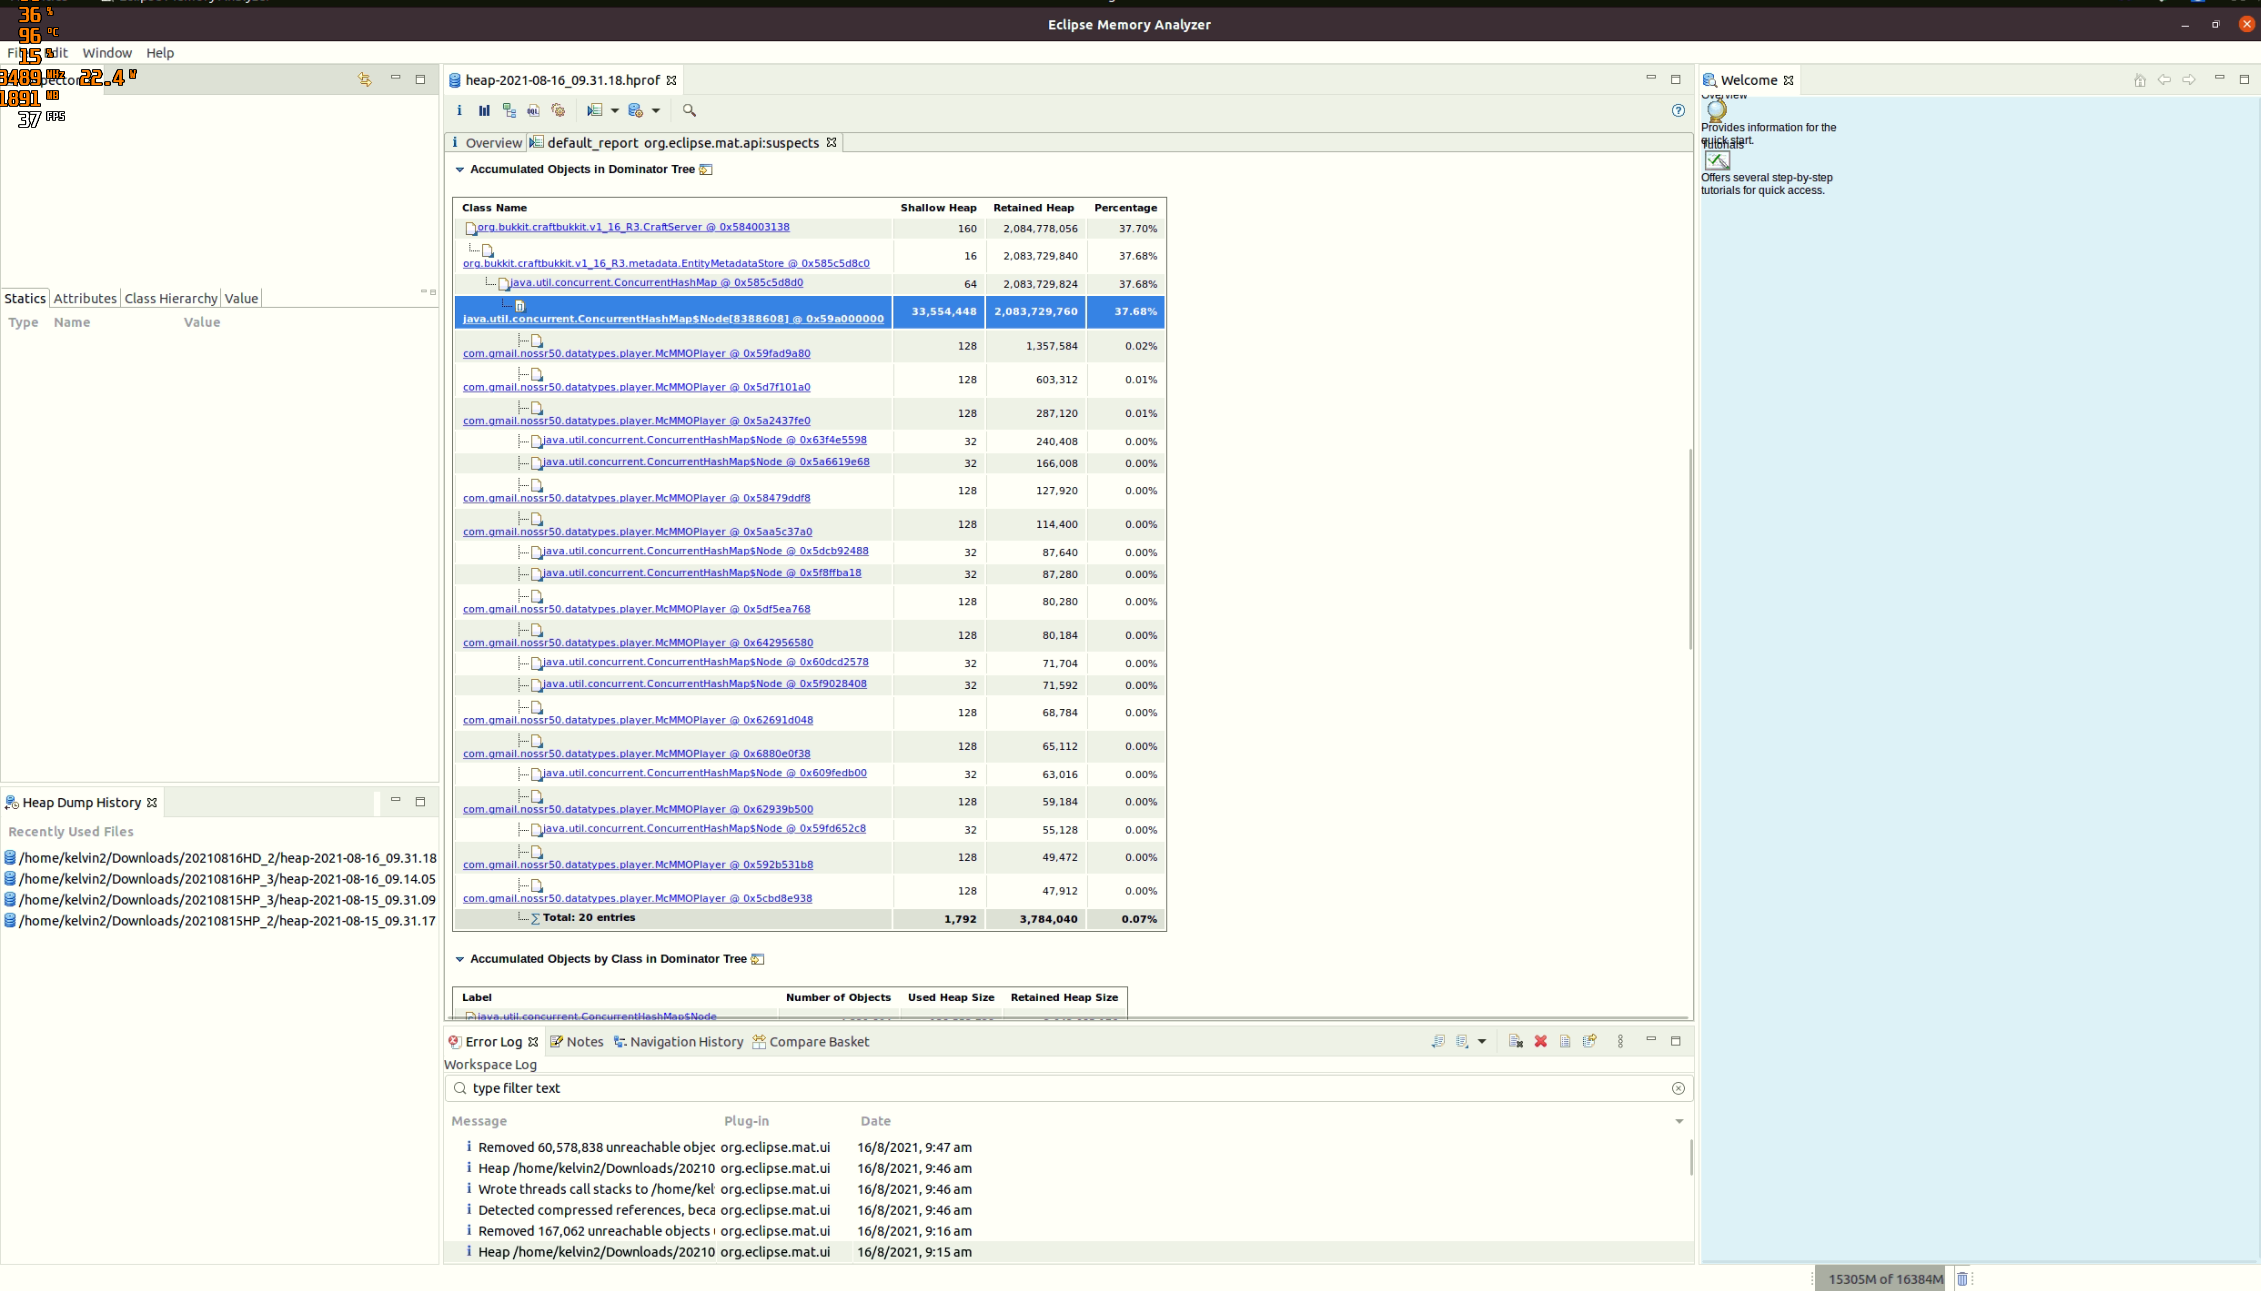The width and height of the screenshot is (2261, 1291).
Task: Clear the Error Log filter text button
Action: click(x=1678, y=1088)
